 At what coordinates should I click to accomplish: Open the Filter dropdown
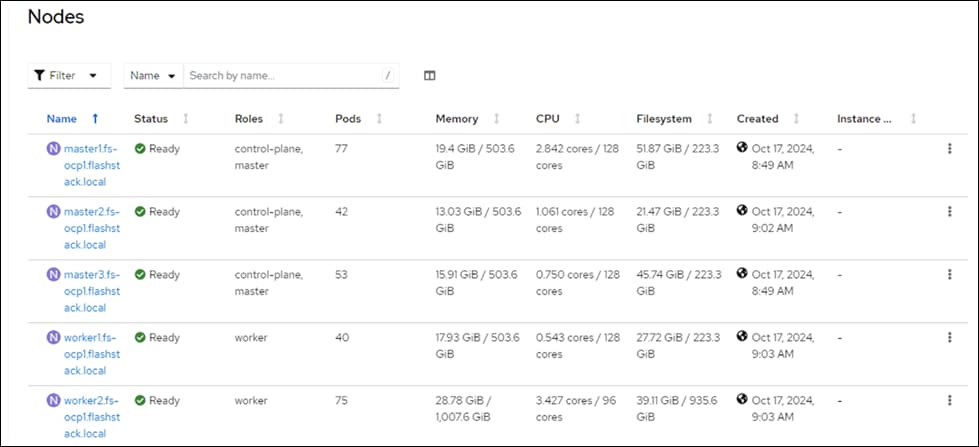[x=69, y=76]
